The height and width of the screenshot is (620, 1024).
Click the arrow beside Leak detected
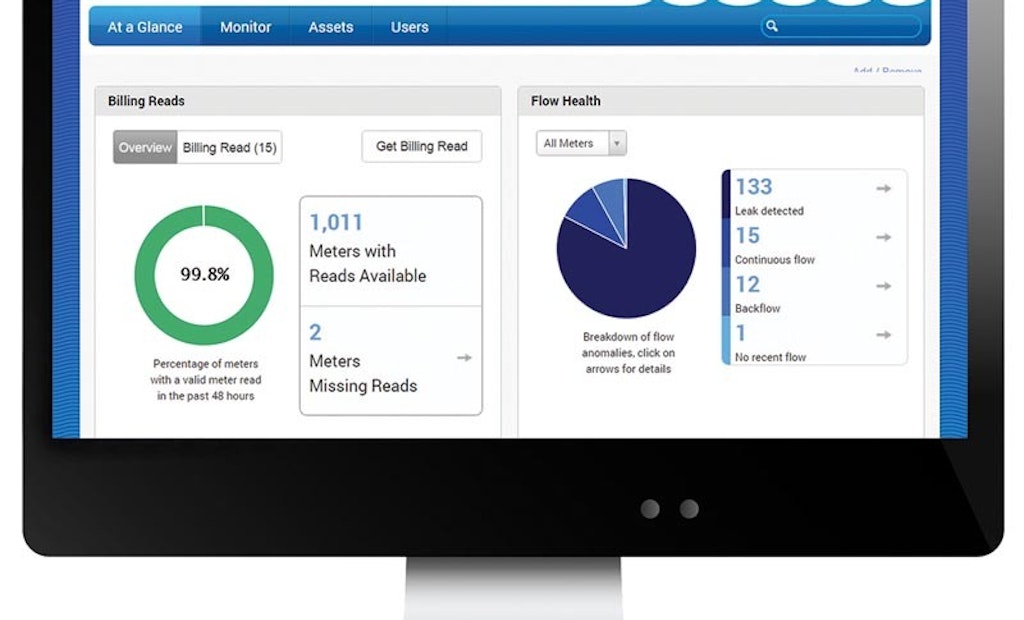pos(882,188)
